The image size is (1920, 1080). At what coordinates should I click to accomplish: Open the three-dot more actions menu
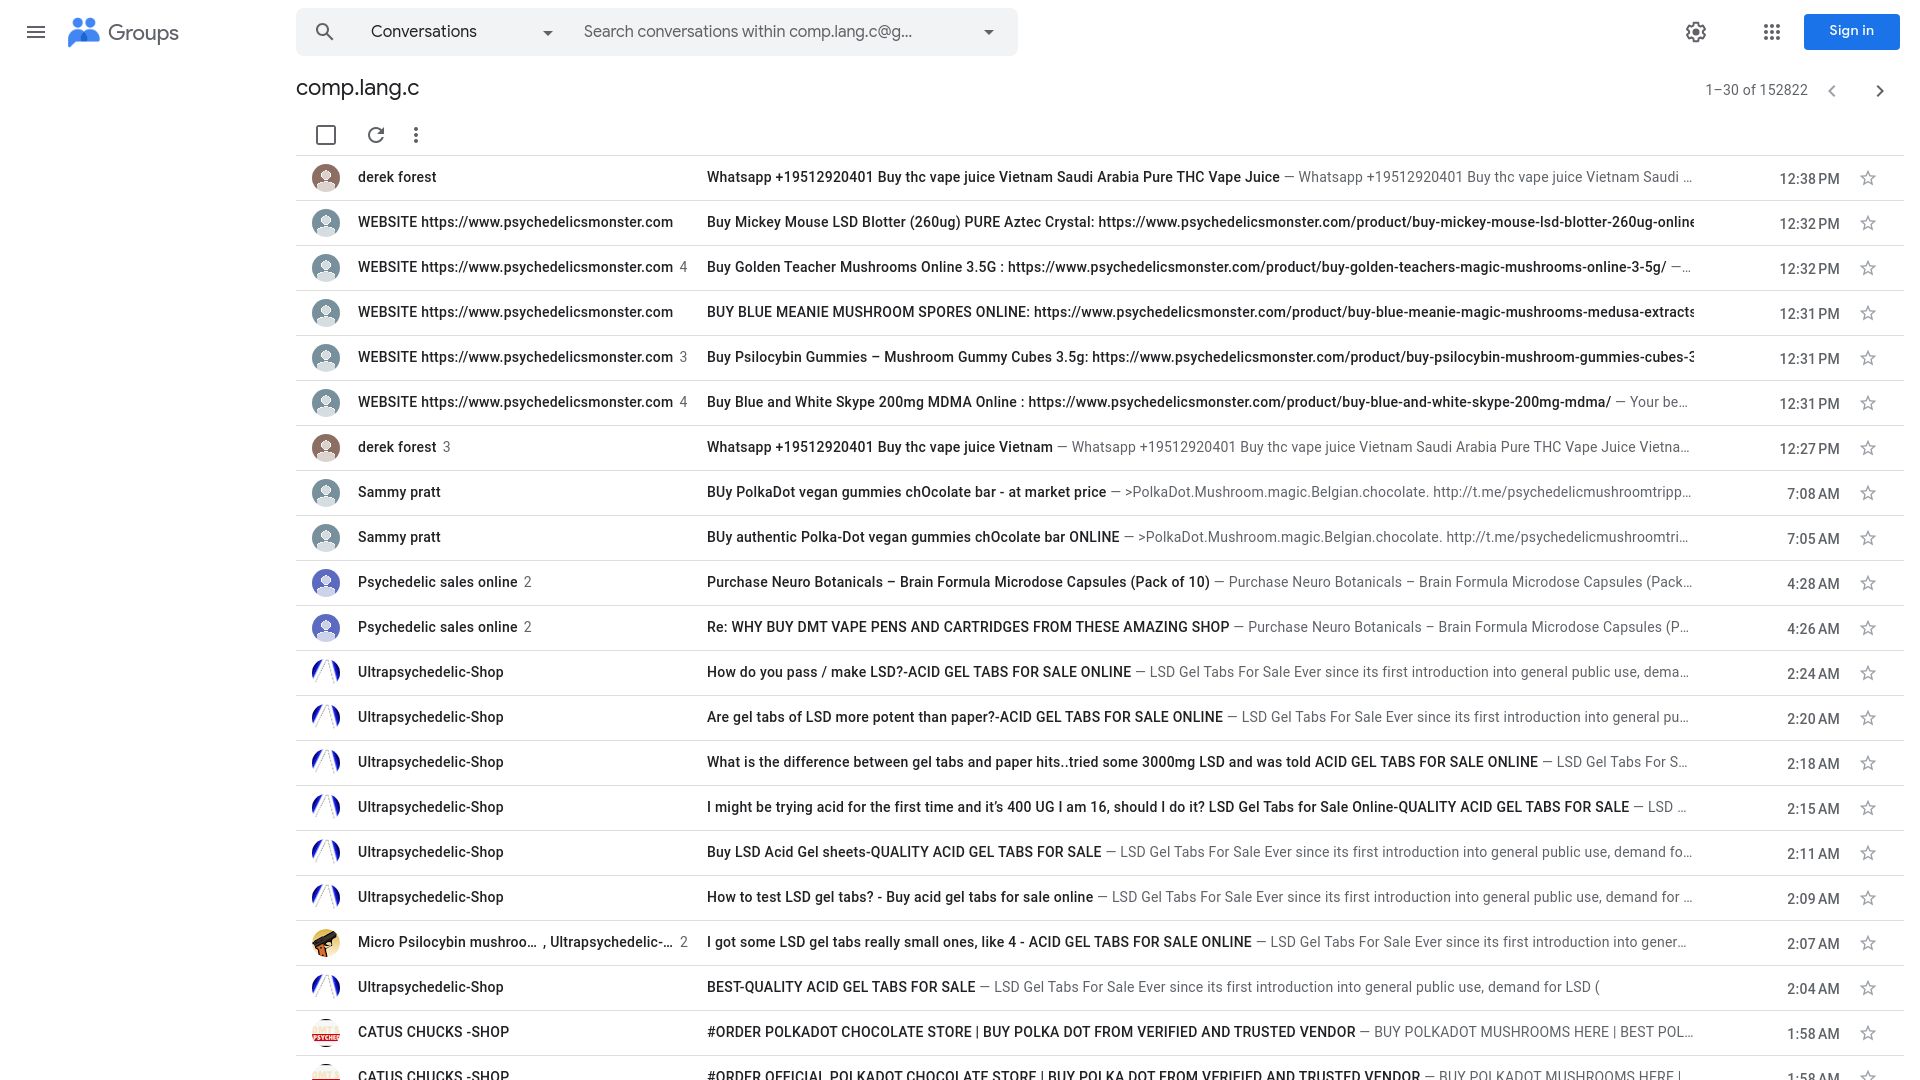[416, 135]
